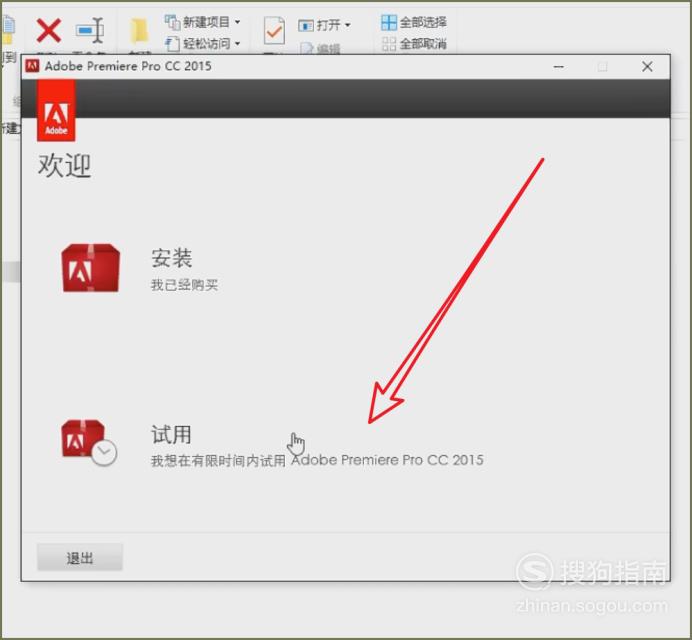Open the 新建项目 dropdown in Explorer
The width and height of the screenshot is (692, 640).
pyautogui.click(x=203, y=22)
